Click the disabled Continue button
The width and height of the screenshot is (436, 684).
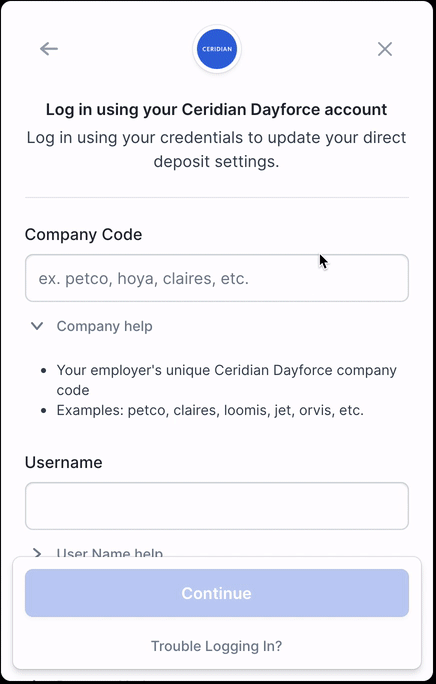217,593
